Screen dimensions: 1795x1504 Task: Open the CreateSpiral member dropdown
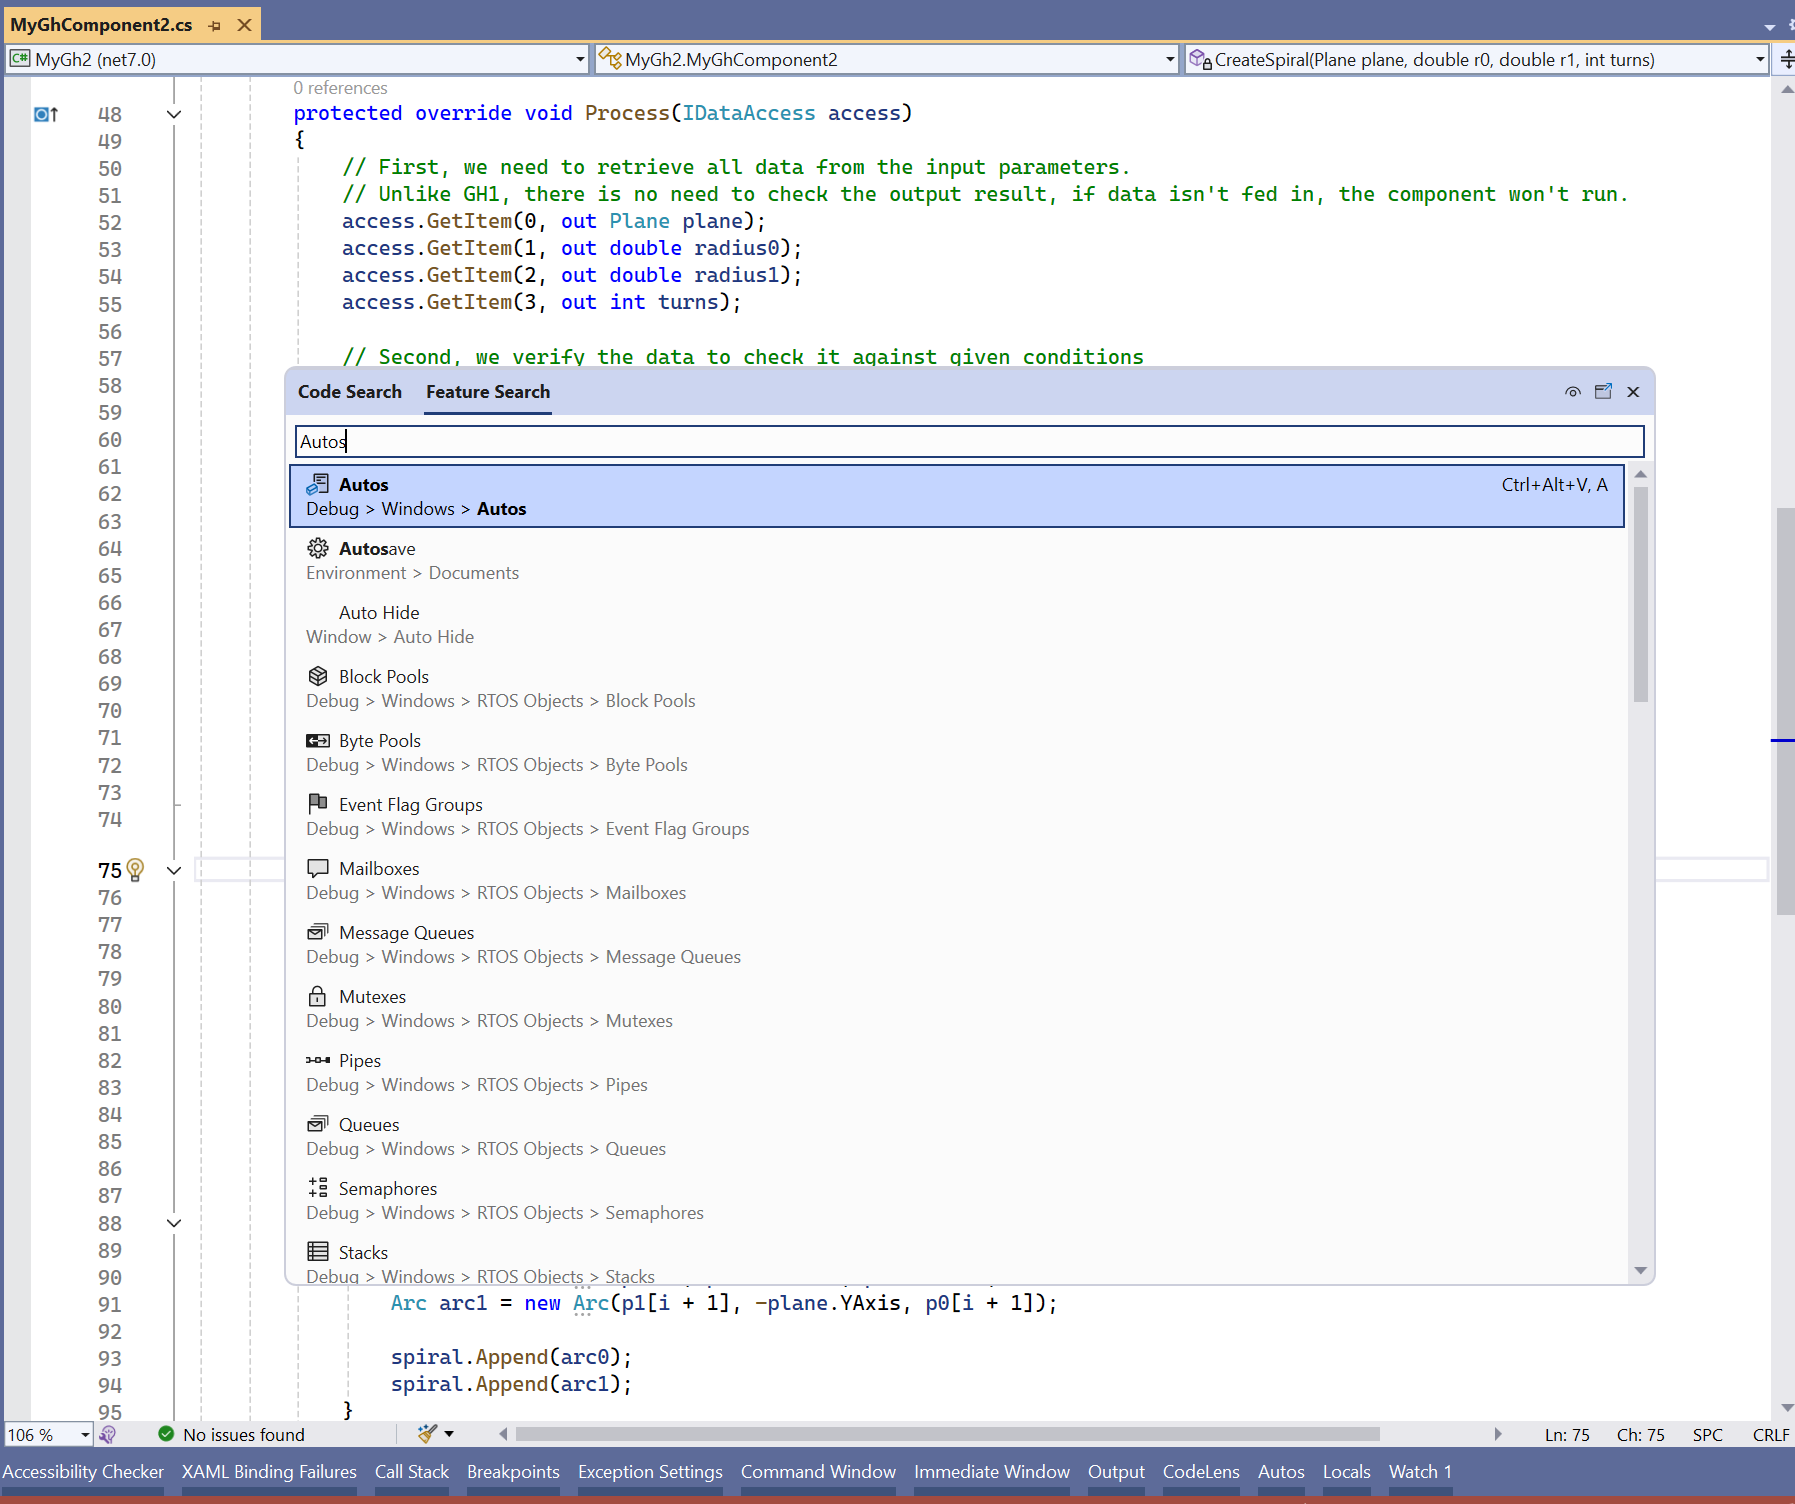point(1759,60)
